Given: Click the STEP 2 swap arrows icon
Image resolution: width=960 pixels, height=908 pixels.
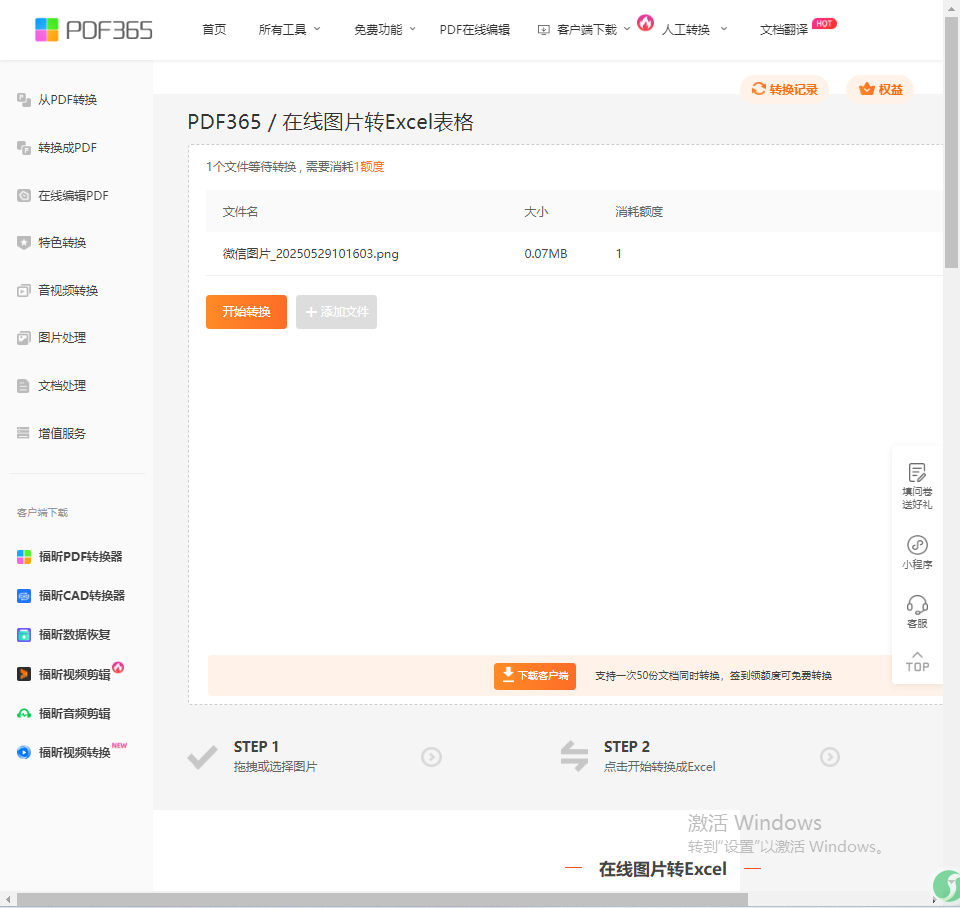Looking at the screenshot, I should point(574,756).
